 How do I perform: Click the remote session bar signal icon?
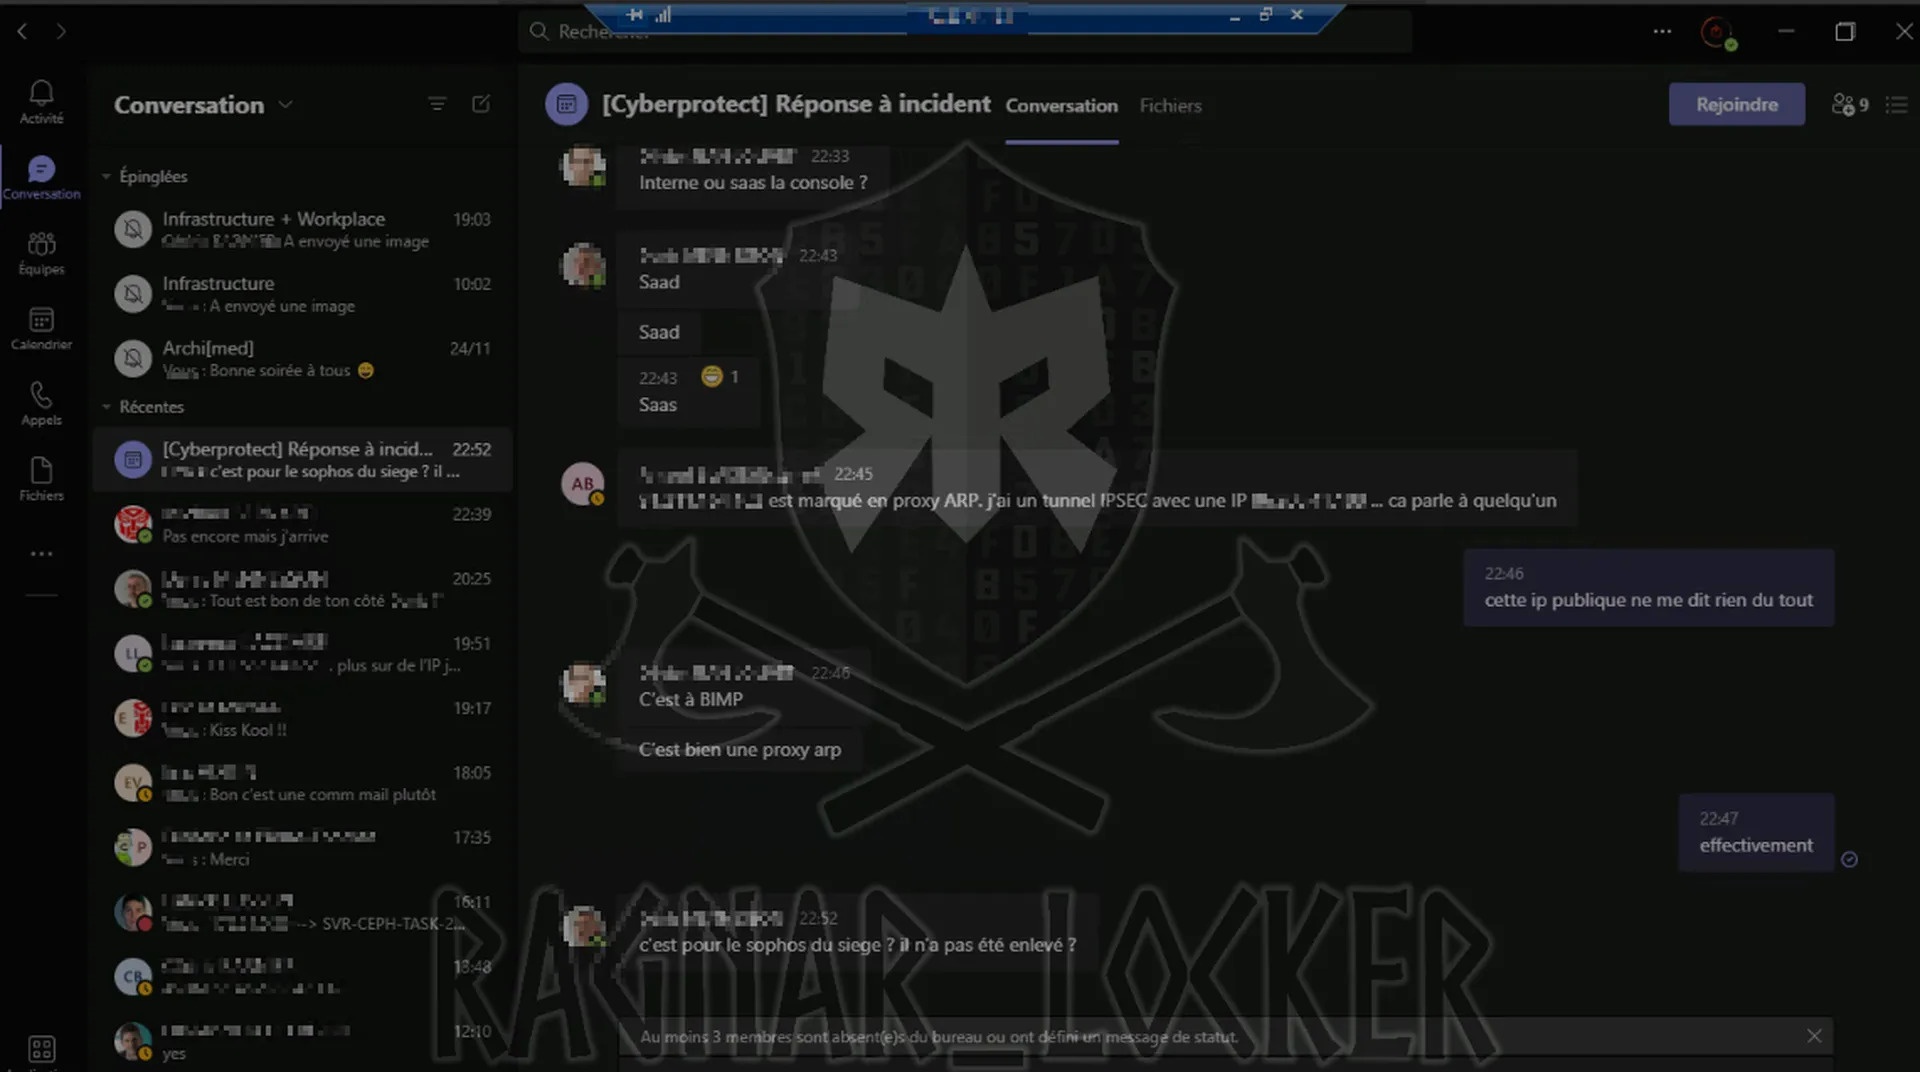point(663,14)
